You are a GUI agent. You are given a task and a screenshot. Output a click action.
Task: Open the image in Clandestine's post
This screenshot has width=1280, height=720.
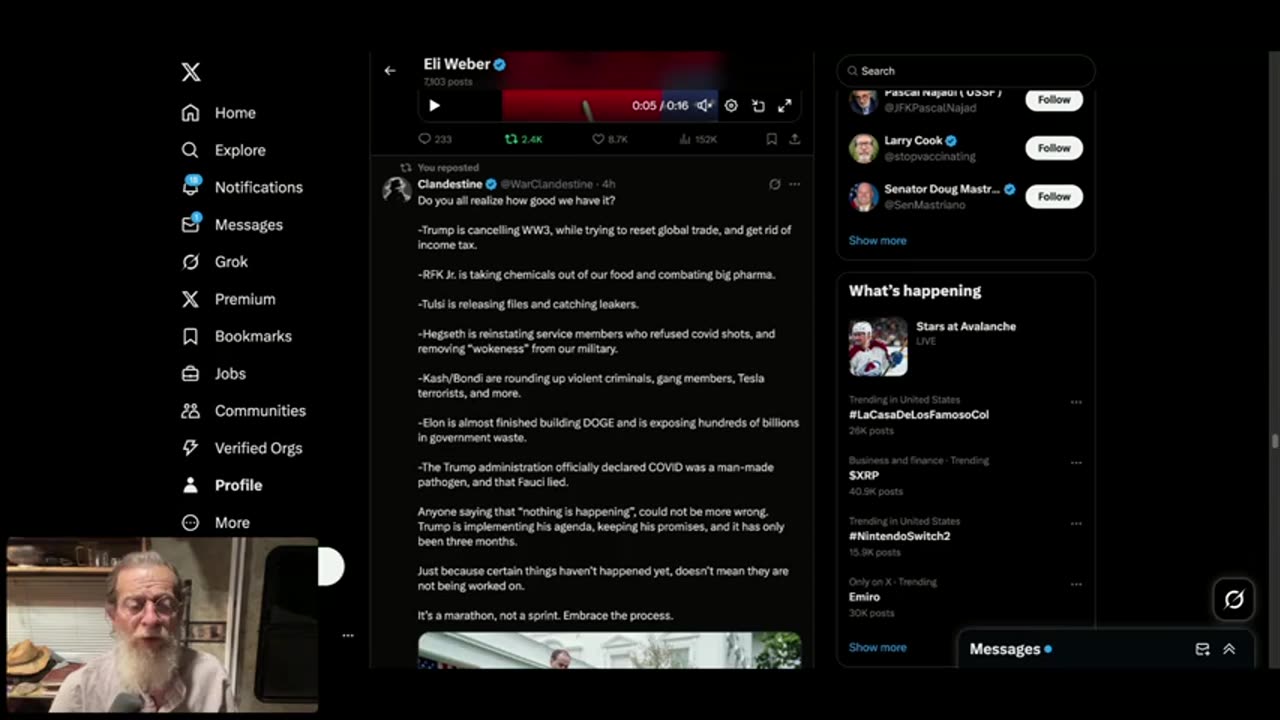[x=609, y=650]
